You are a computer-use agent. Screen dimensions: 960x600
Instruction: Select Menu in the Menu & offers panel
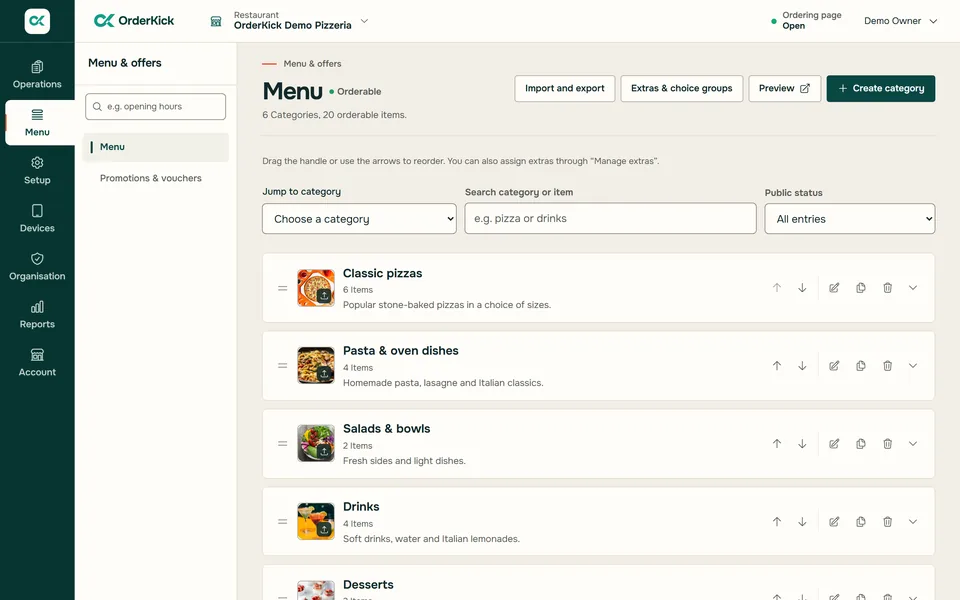pyautogui.click(x=156, y=147)
